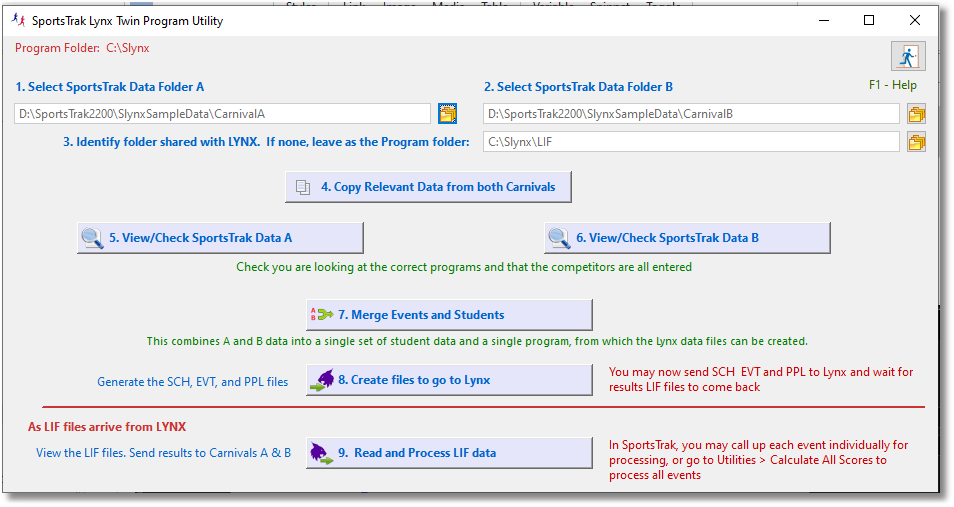Click the magnifier icon on View/Check Data A
Viewport: 954px width, 507px height.
click(x=92, y=238)
